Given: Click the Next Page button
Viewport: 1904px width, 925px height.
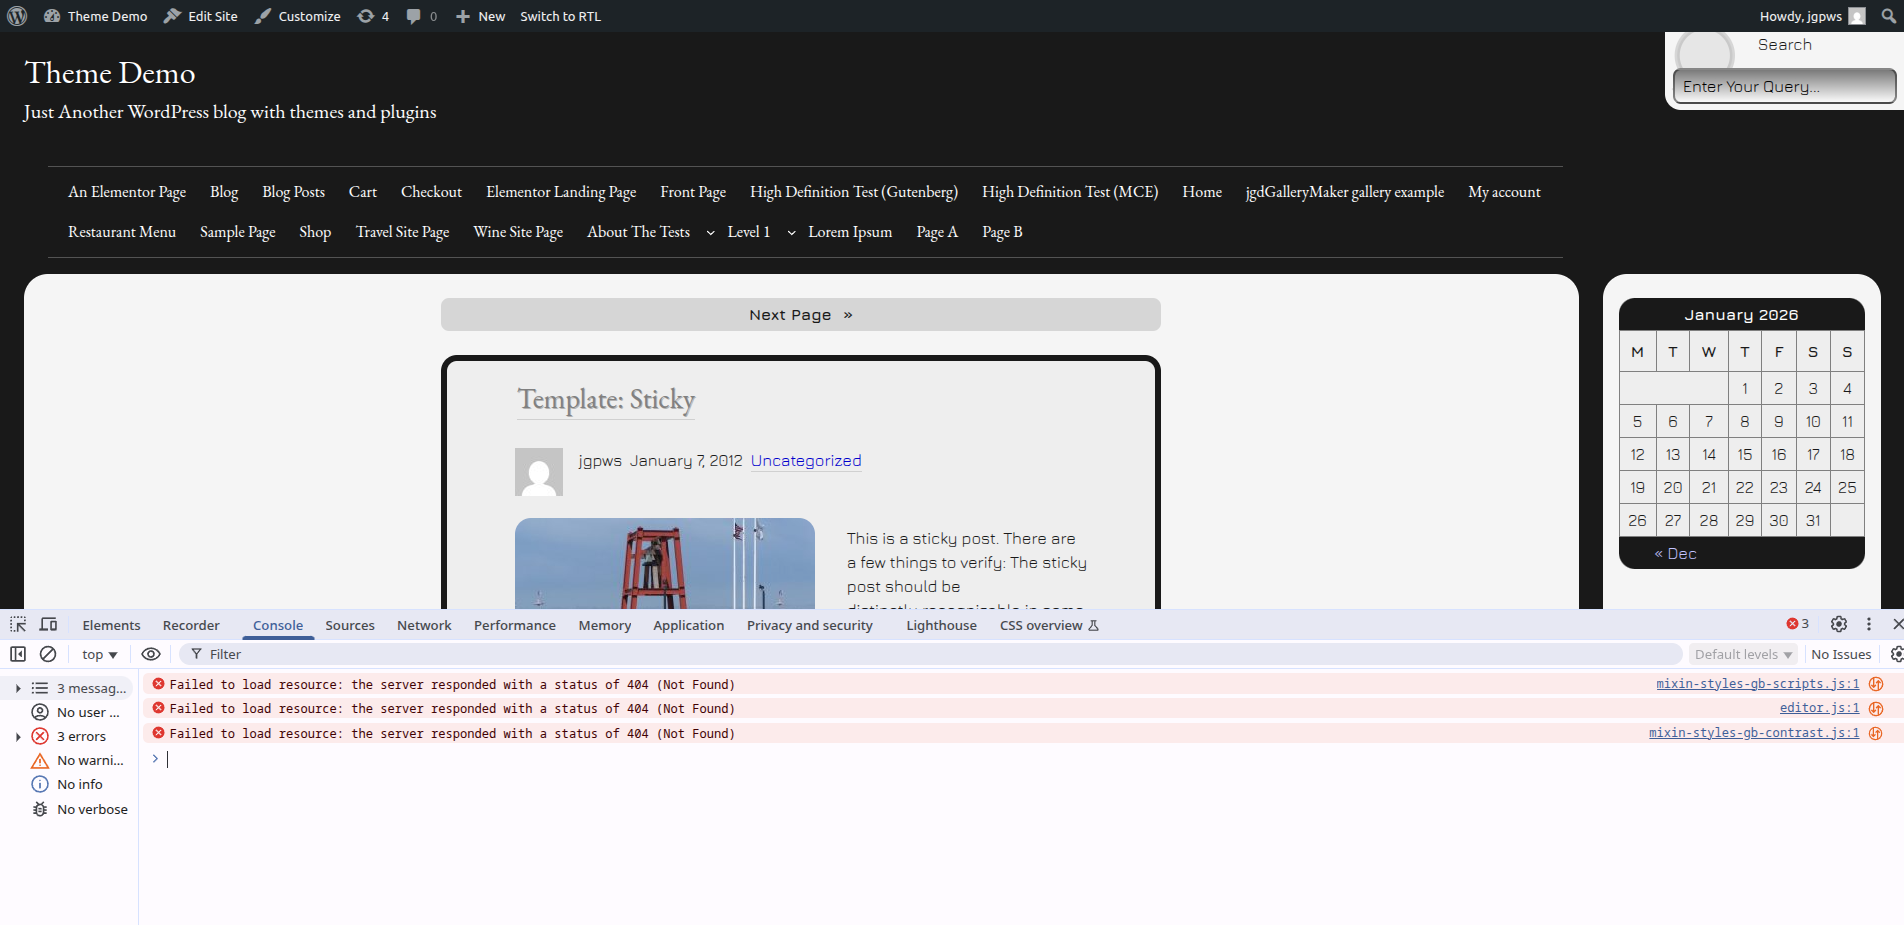Looking at the screenshot, I should (800, 315).
